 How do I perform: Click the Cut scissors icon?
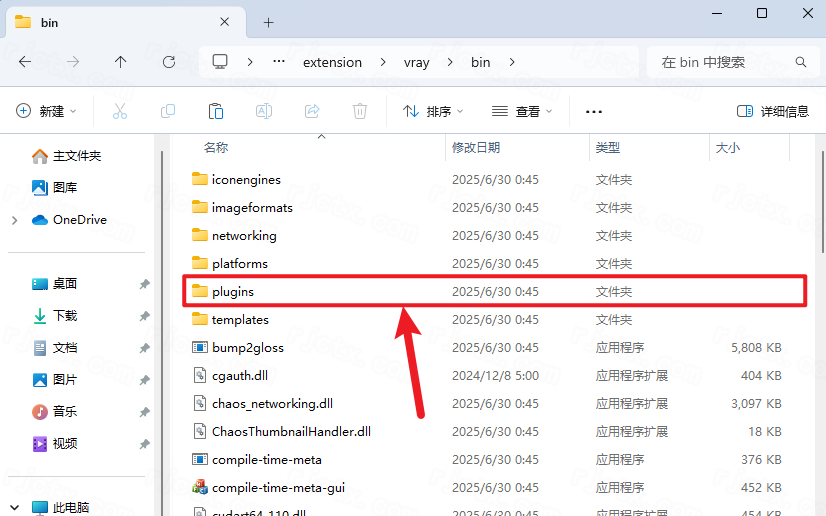(x=120, y=111)
